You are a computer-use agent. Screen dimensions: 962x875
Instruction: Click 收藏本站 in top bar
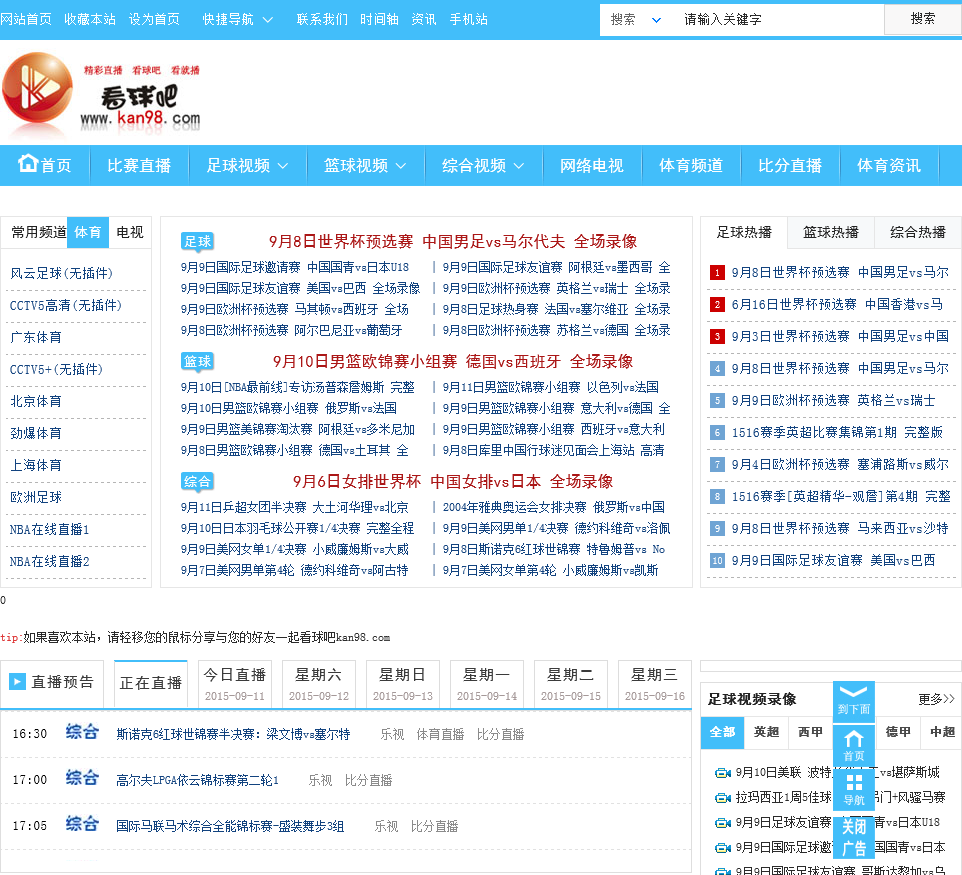90,20
